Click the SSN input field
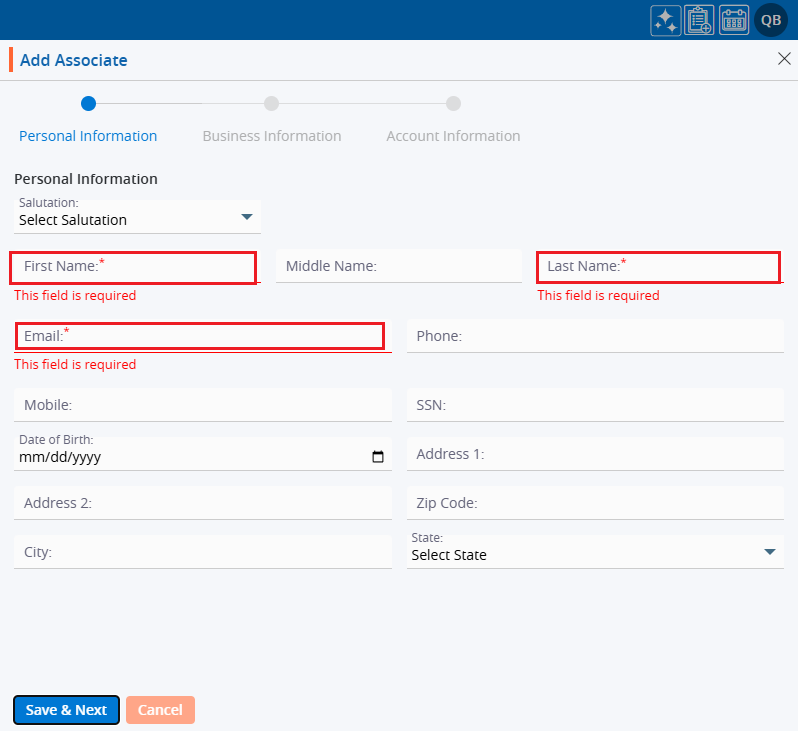The width and height of the screenshot is (798, 731). coord(595,405)
